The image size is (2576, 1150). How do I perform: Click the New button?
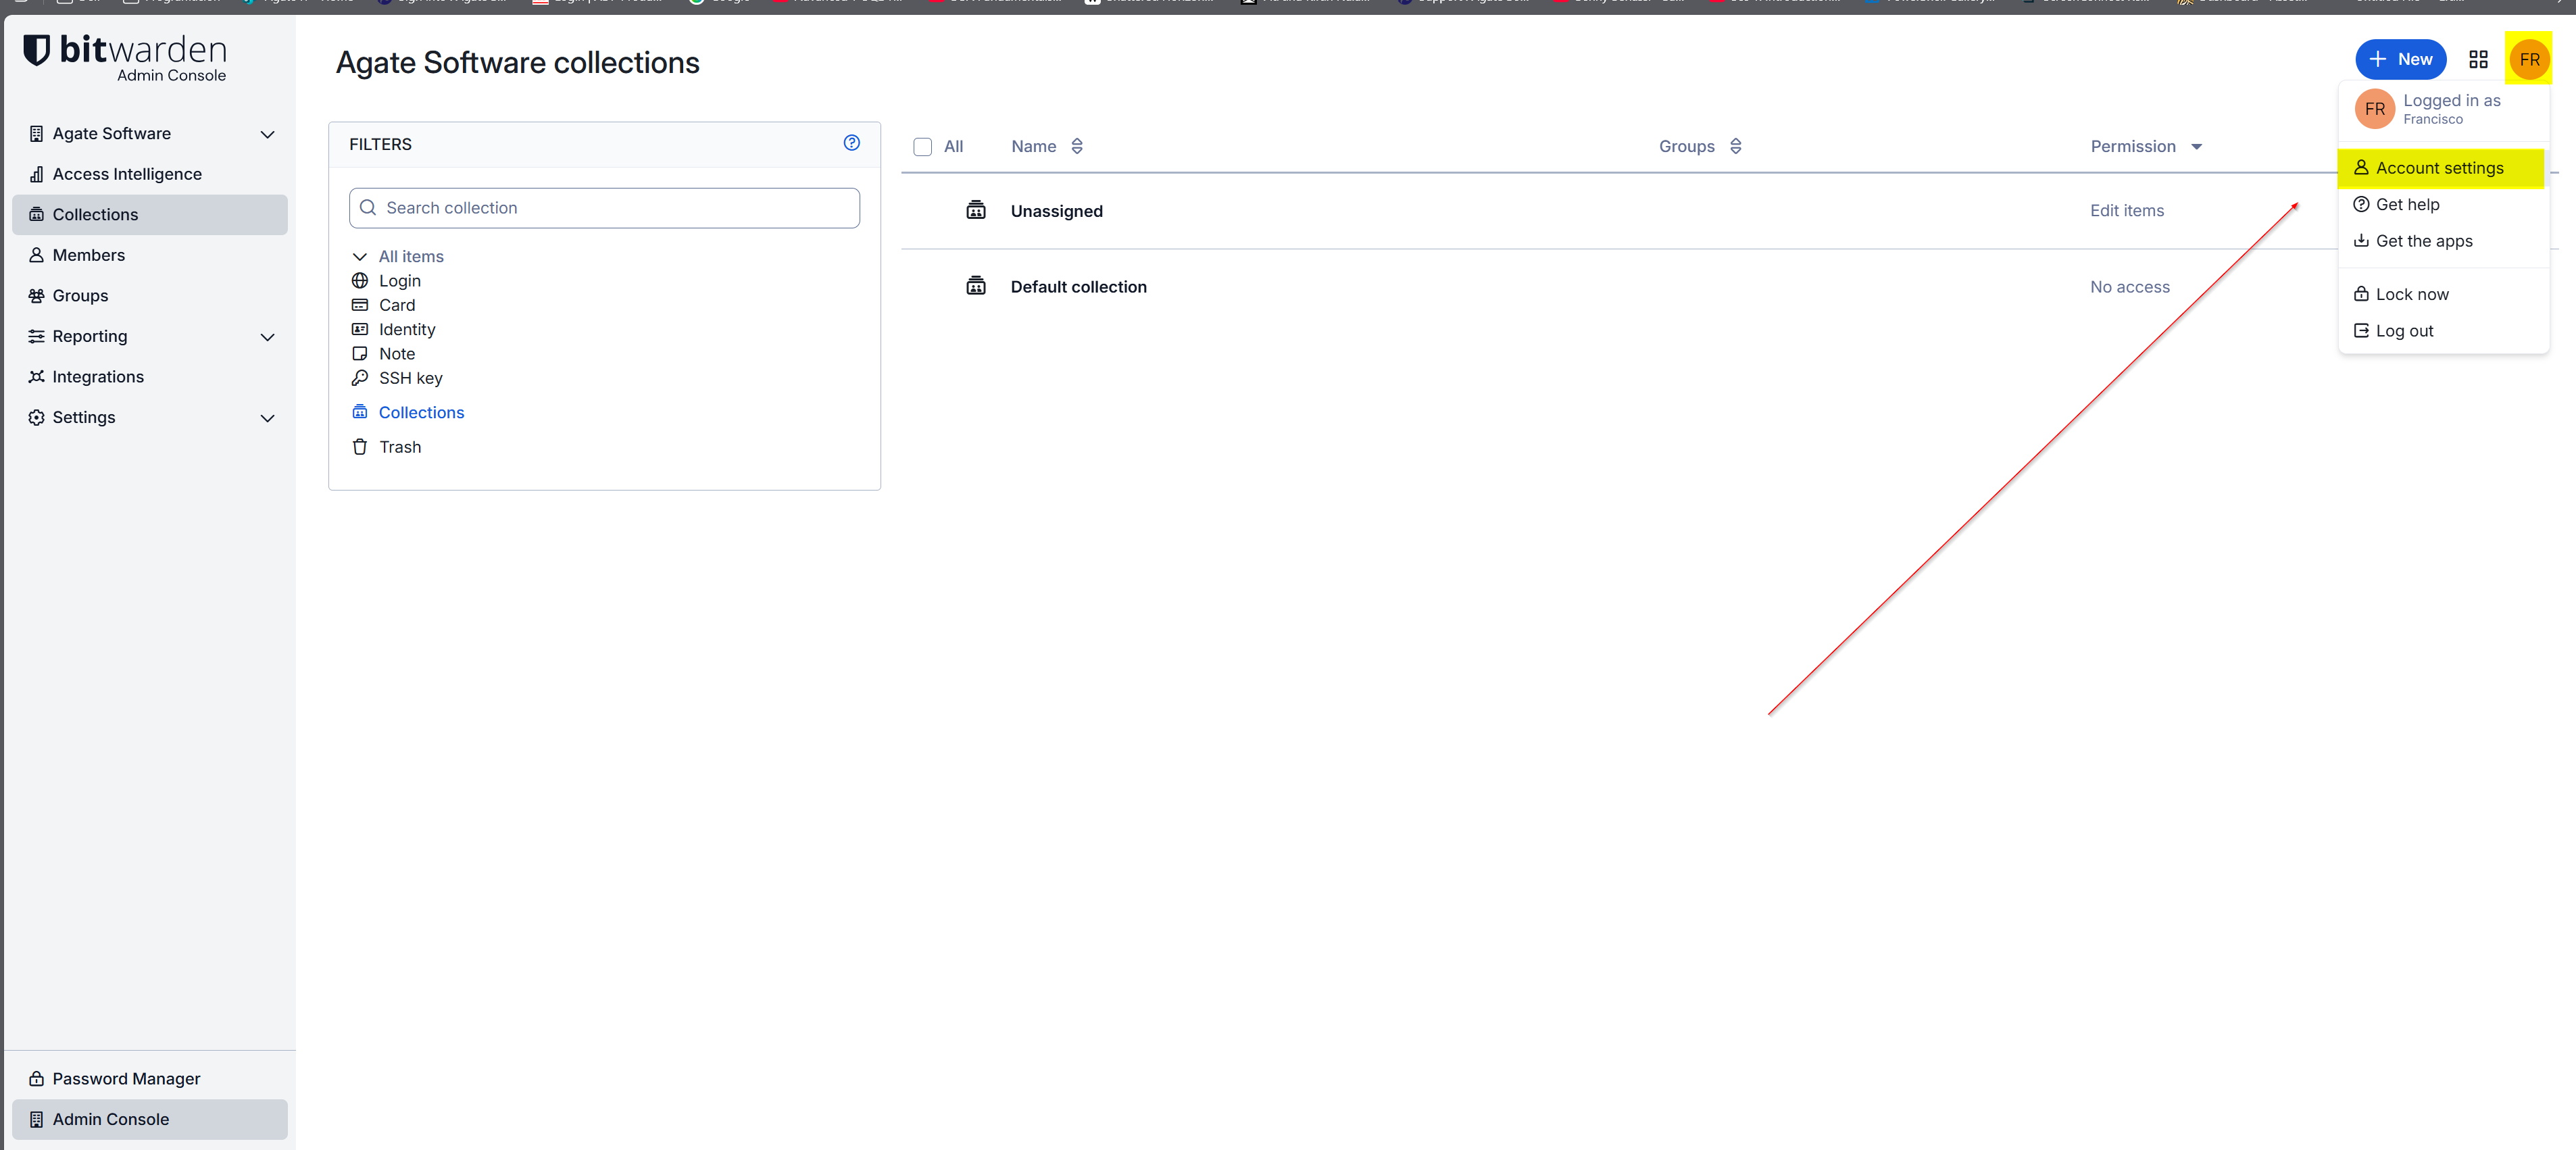[x=2400, y=60]
